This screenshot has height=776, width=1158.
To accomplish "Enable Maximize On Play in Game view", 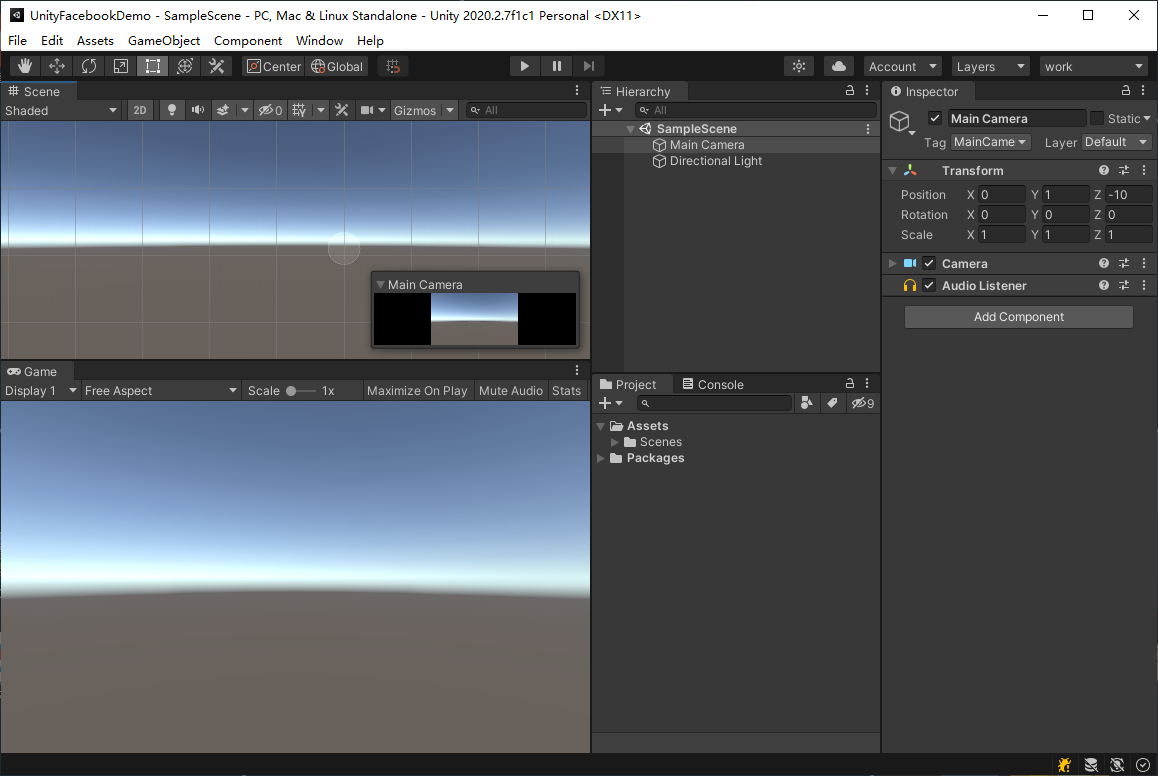I will tap(416, 390).
